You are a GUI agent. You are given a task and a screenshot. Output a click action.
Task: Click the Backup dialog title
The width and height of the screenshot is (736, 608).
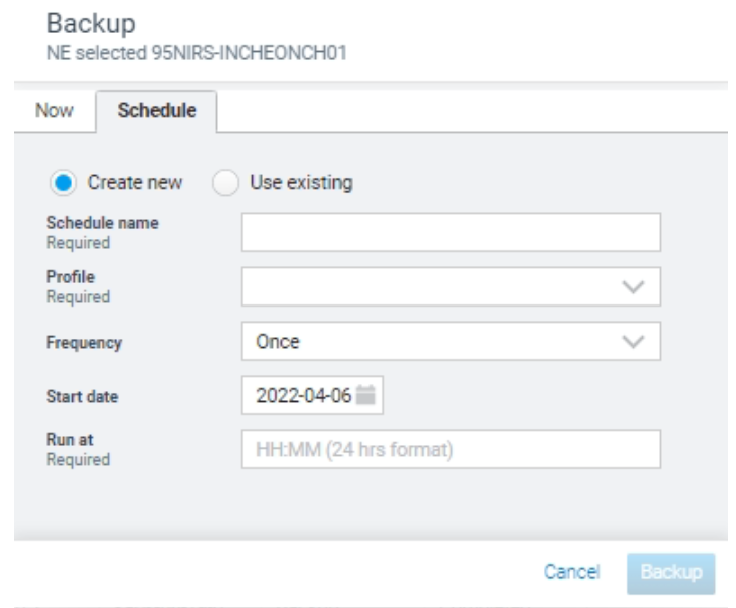(x=92, y=23)
